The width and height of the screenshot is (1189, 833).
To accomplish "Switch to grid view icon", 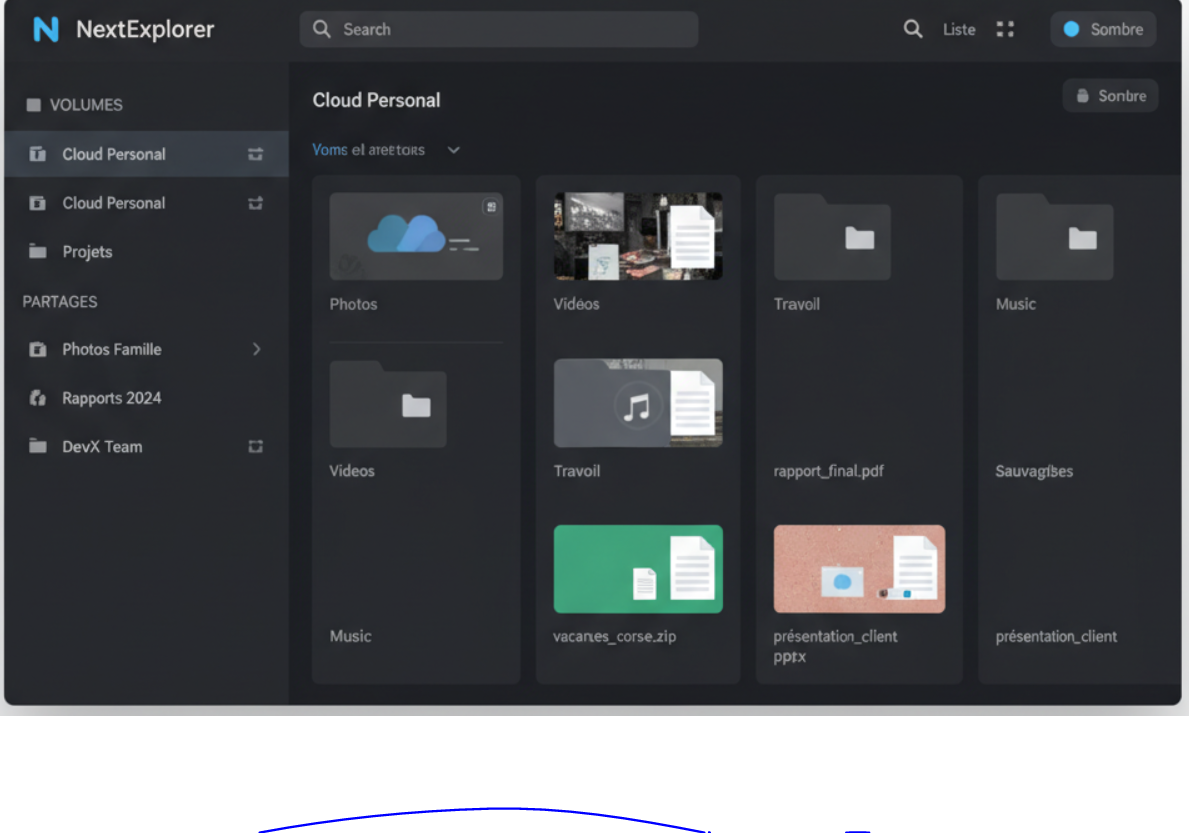I will 1005,29.
